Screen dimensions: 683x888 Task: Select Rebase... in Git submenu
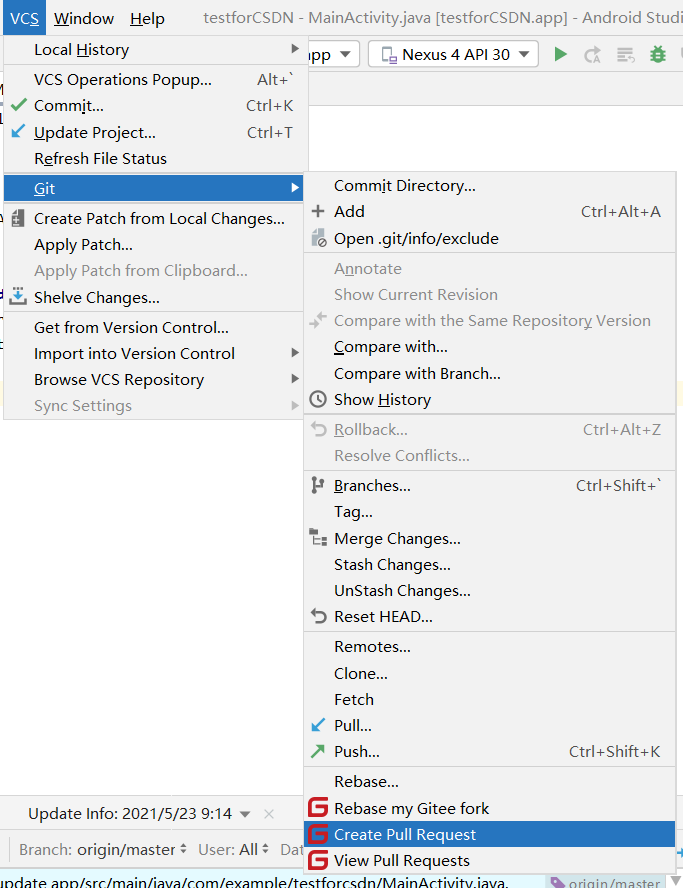coord(490,782)
